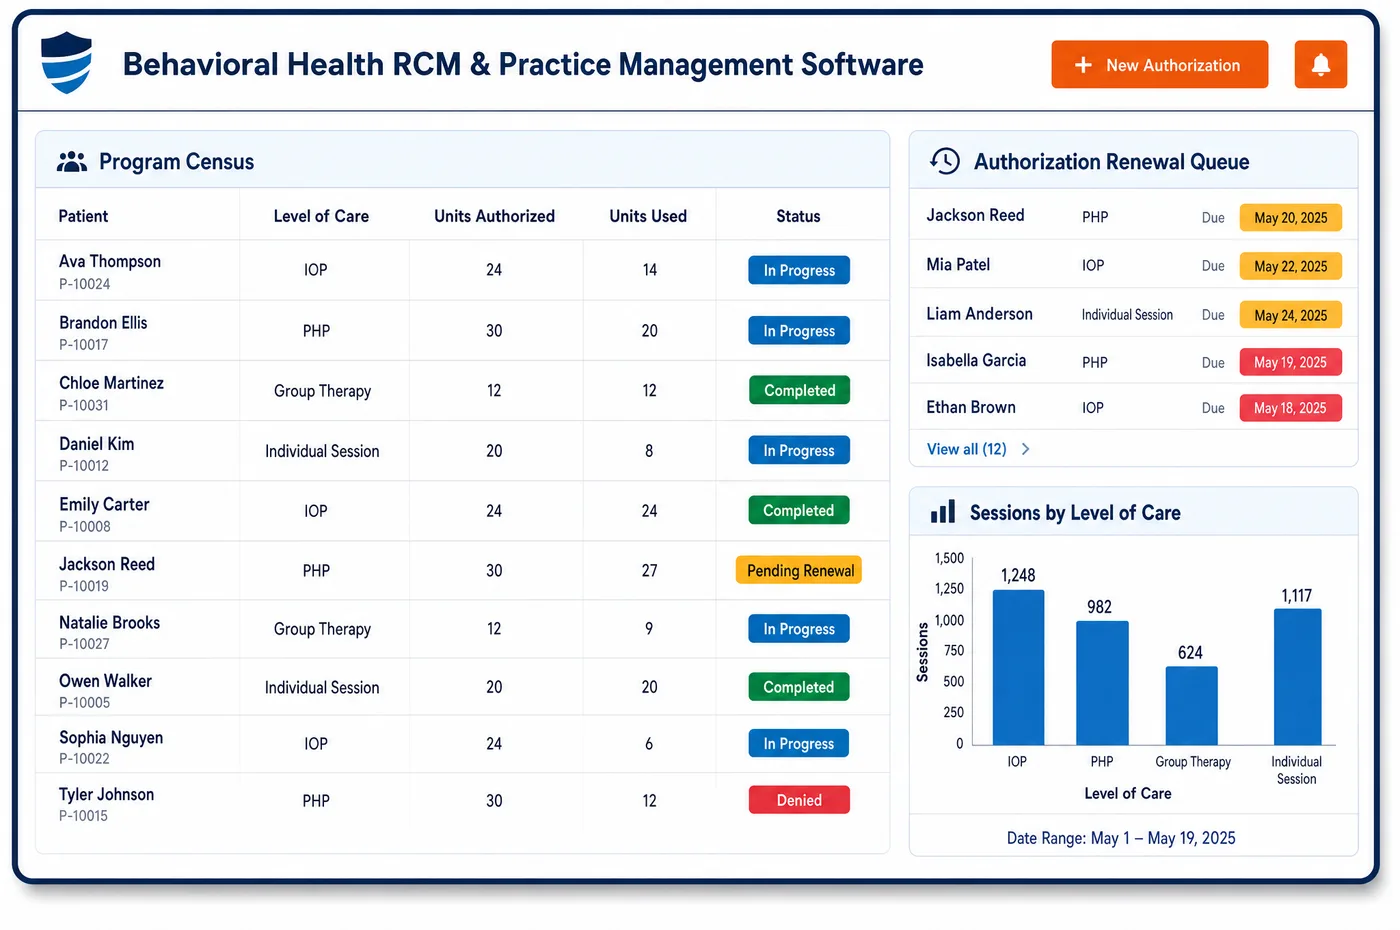Open the View all (12) link
1400x930 pixels.
click(x=966, y=449)
